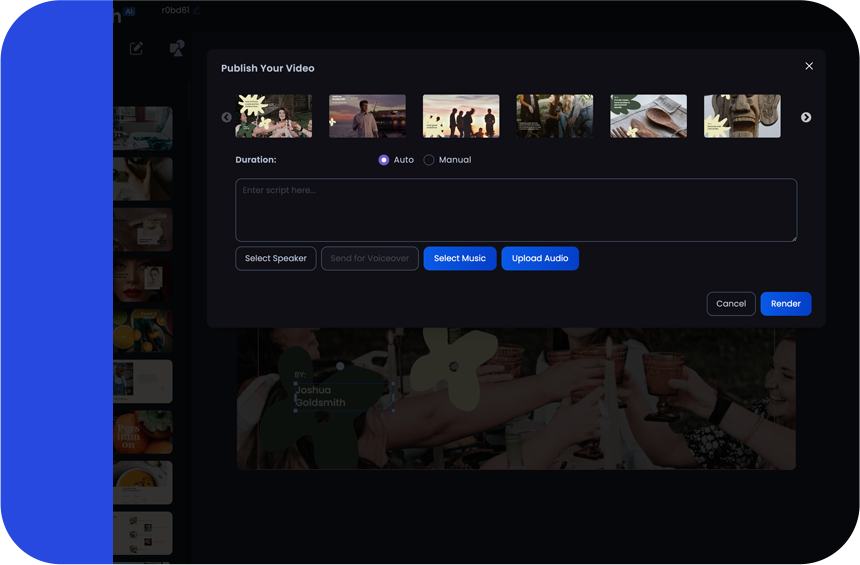860x565 pixels.
Task: Close the Publish Your Video dialog
Action: (809, 66)
